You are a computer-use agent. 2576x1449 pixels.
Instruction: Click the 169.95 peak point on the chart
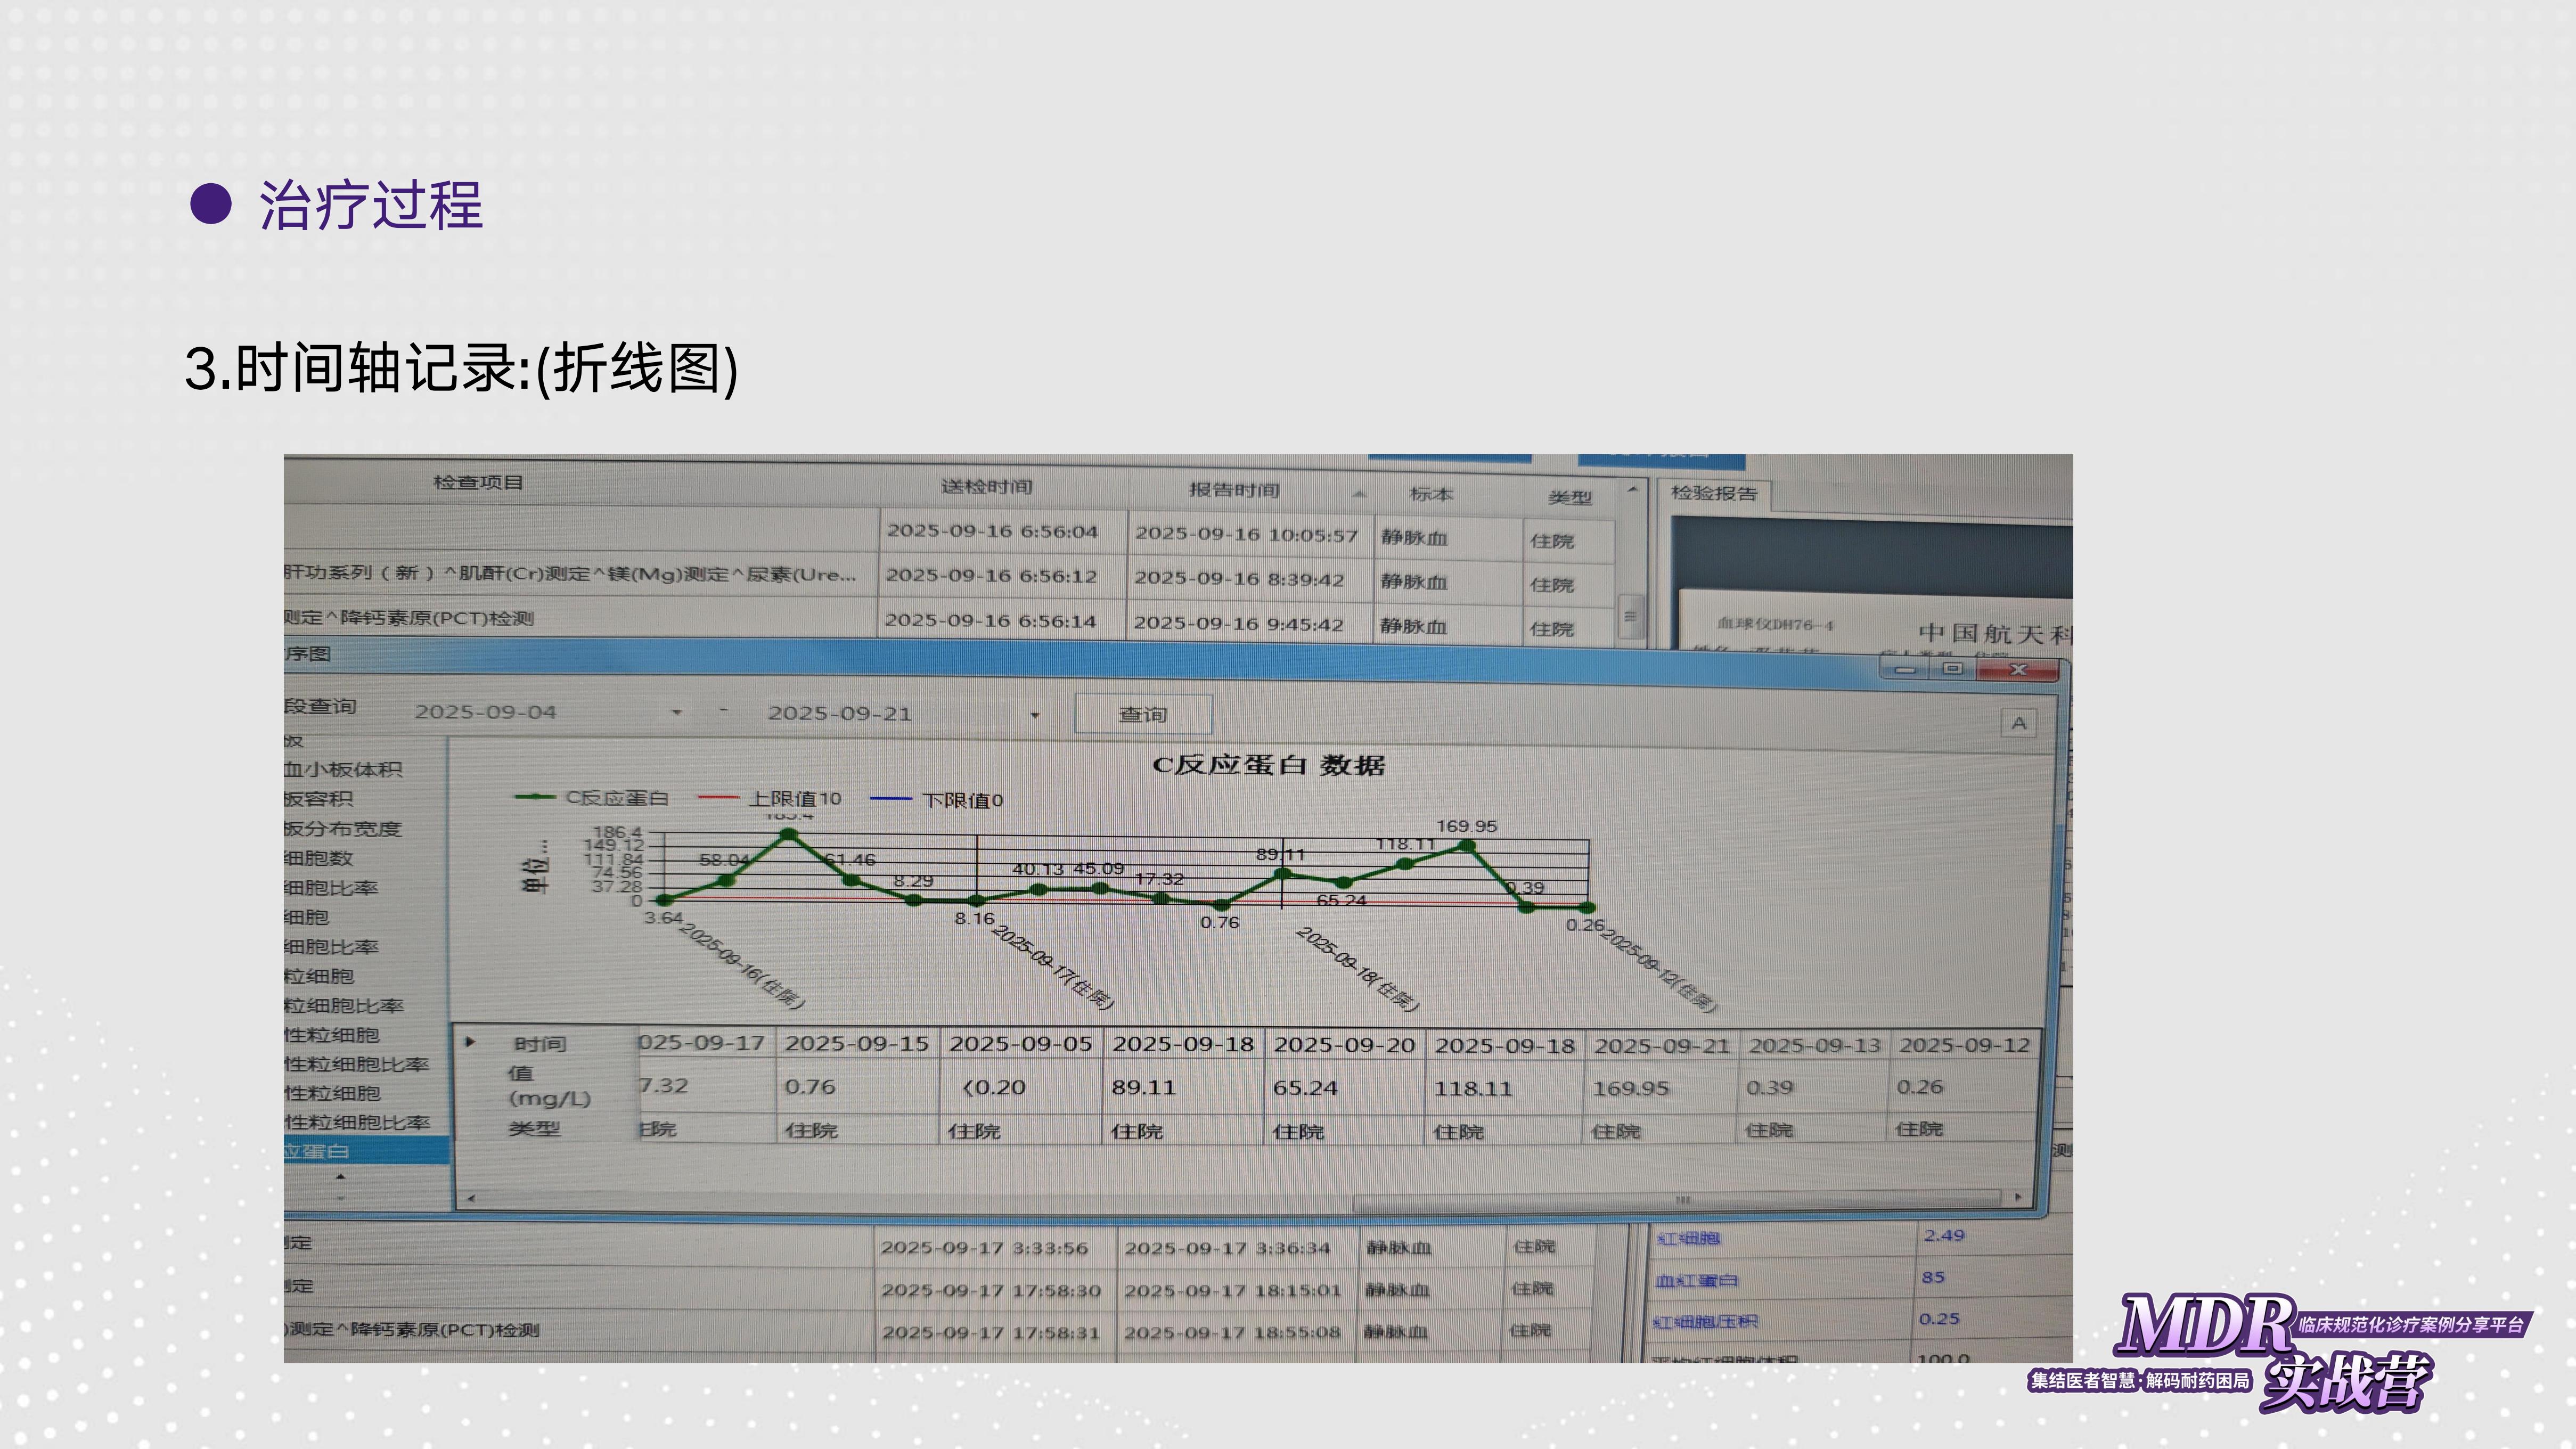pyautogui.click(x=1466, y=846)
